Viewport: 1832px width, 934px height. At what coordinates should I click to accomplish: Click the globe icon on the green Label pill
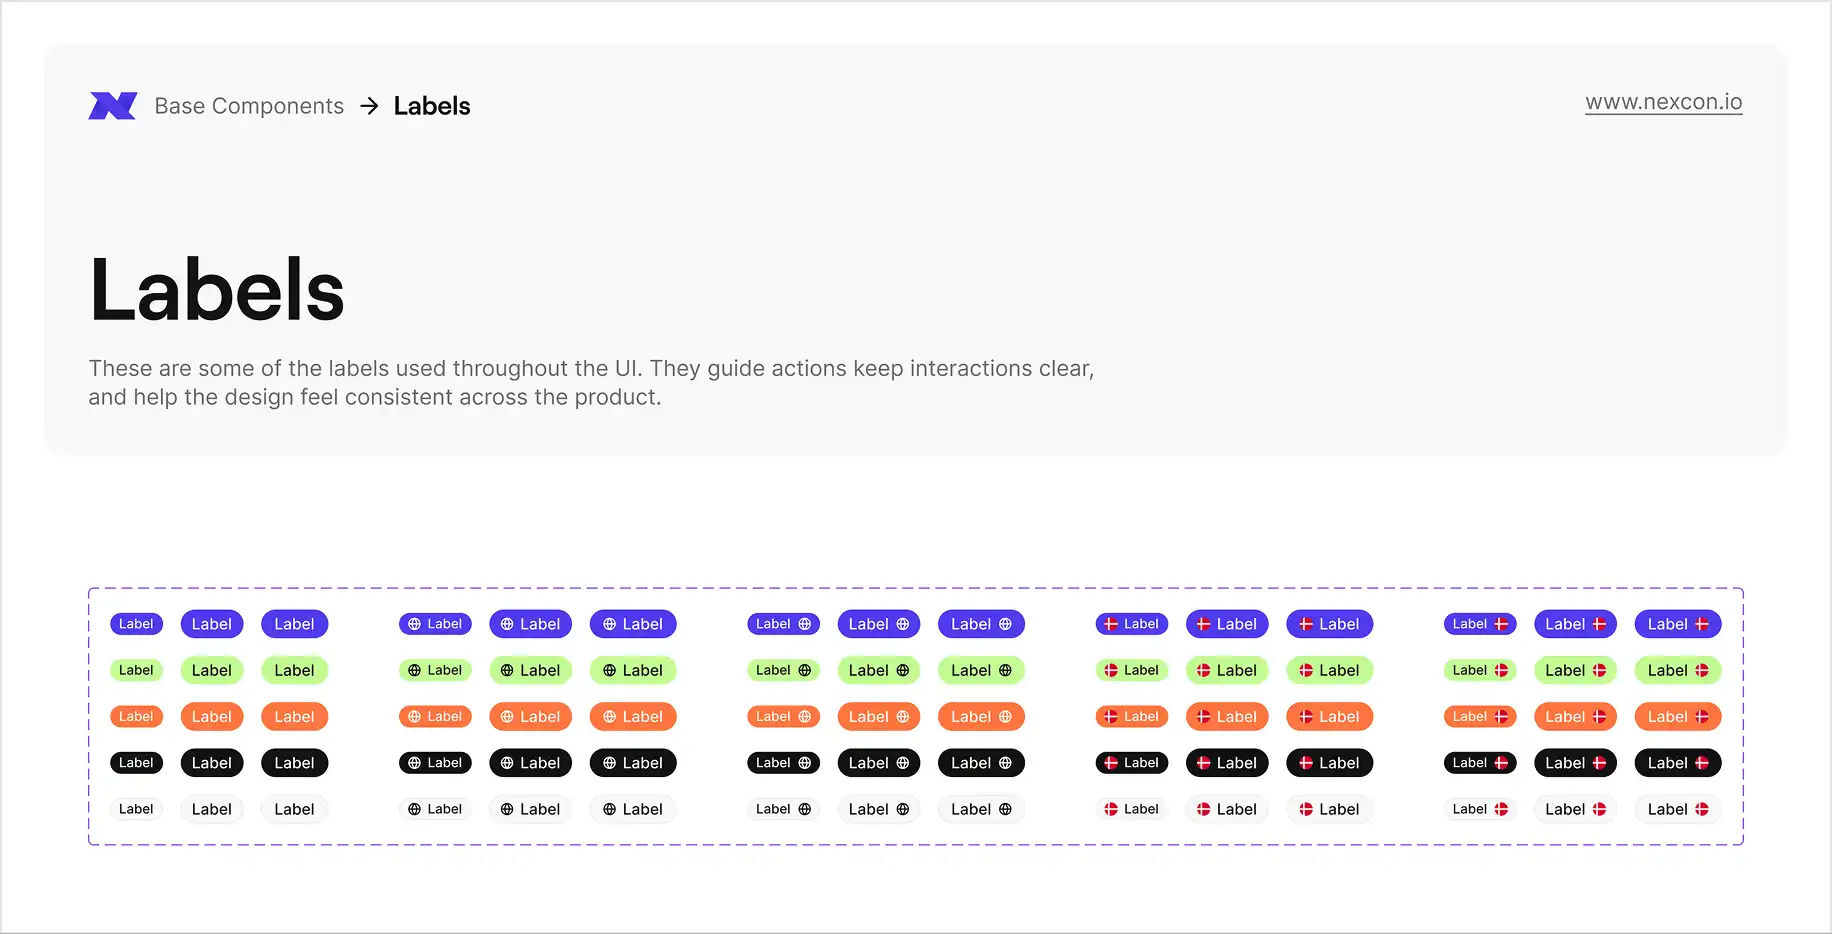(415, 670)
